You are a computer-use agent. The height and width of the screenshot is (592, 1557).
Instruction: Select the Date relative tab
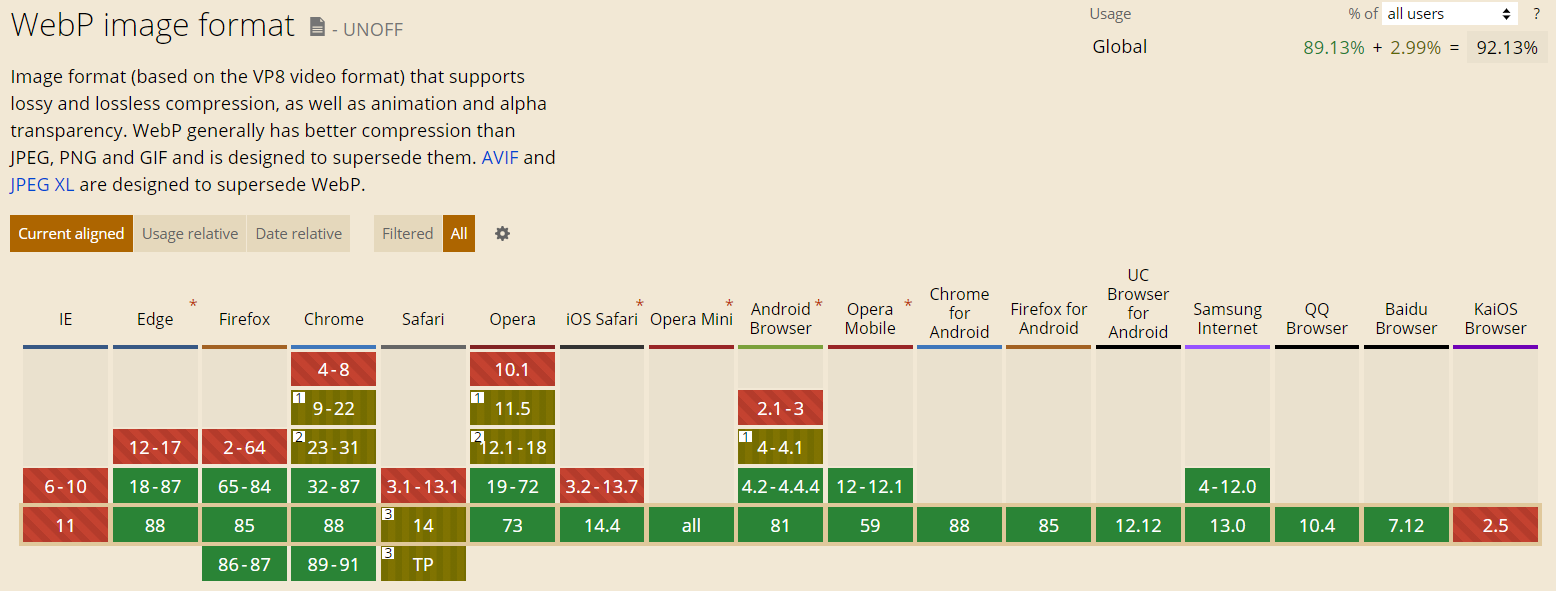pos(298,233)
